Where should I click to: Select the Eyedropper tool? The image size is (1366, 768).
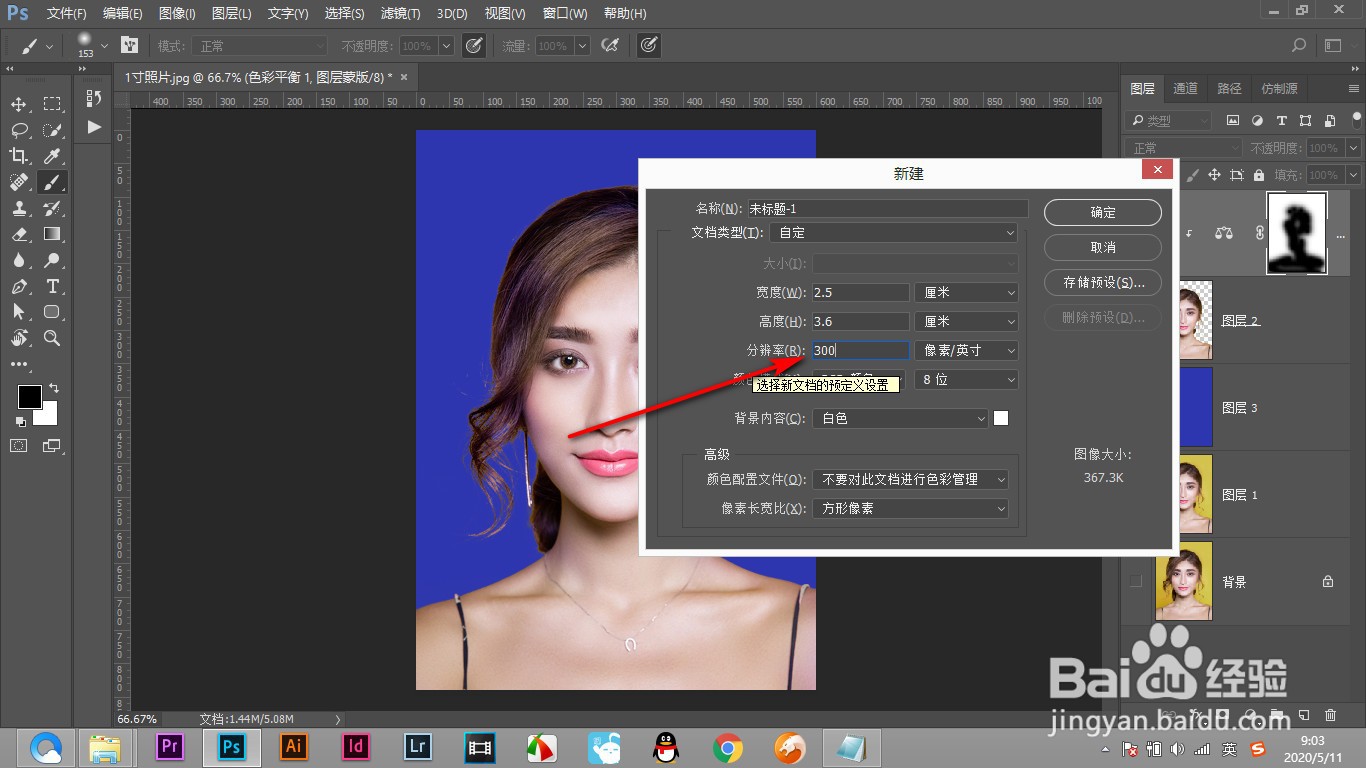[x=52, y=156]
